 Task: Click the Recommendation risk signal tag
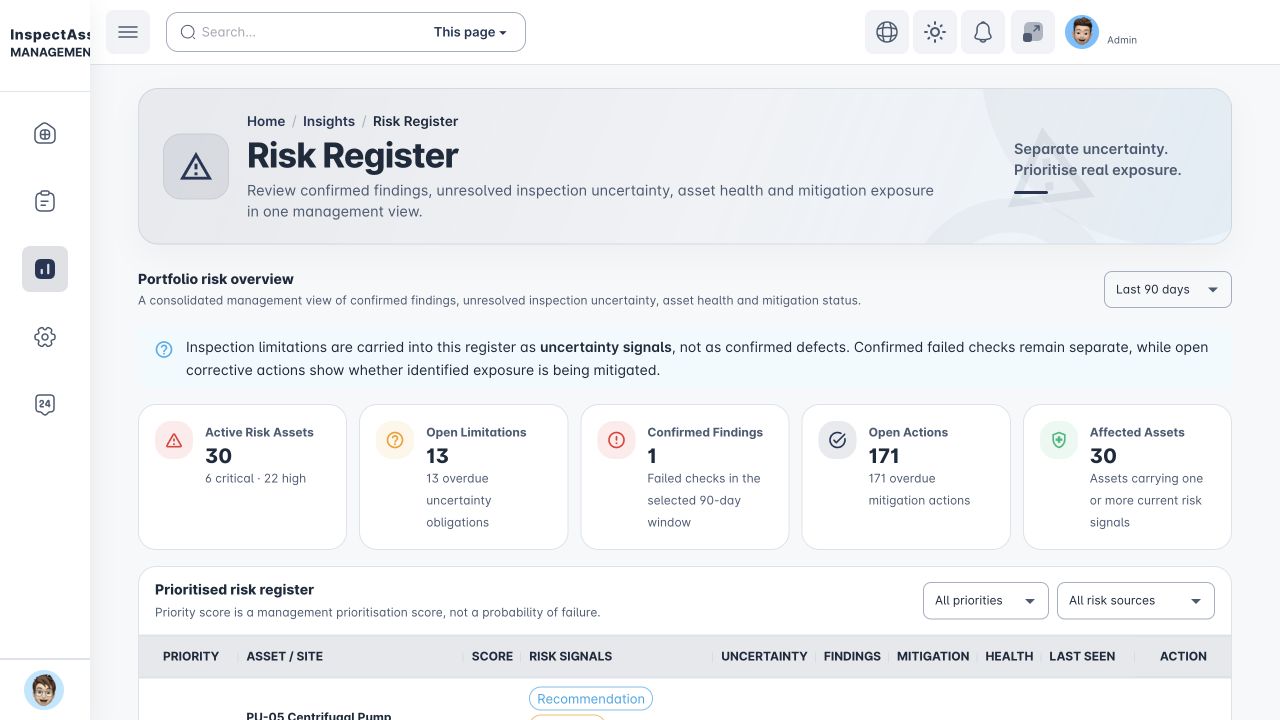coord(591,699)
